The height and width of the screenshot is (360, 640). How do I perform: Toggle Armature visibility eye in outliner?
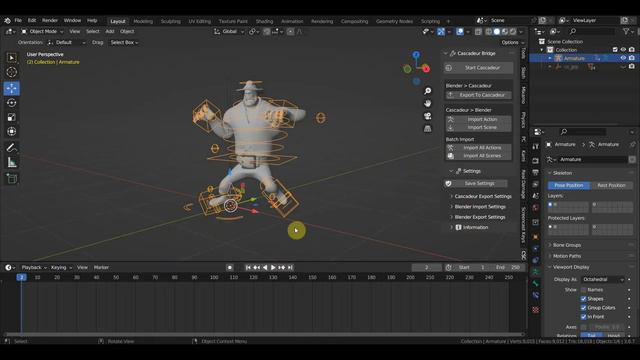point(623,58)
